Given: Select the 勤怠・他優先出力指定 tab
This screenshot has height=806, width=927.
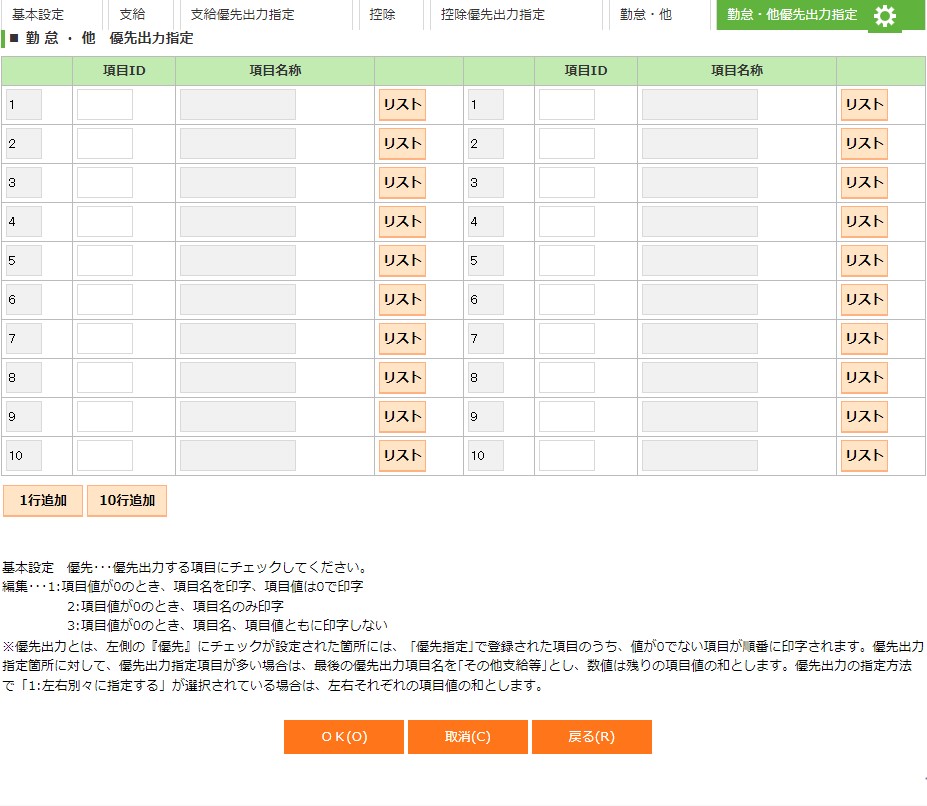Looking at the screenshot, I should [x=792, y=14].
